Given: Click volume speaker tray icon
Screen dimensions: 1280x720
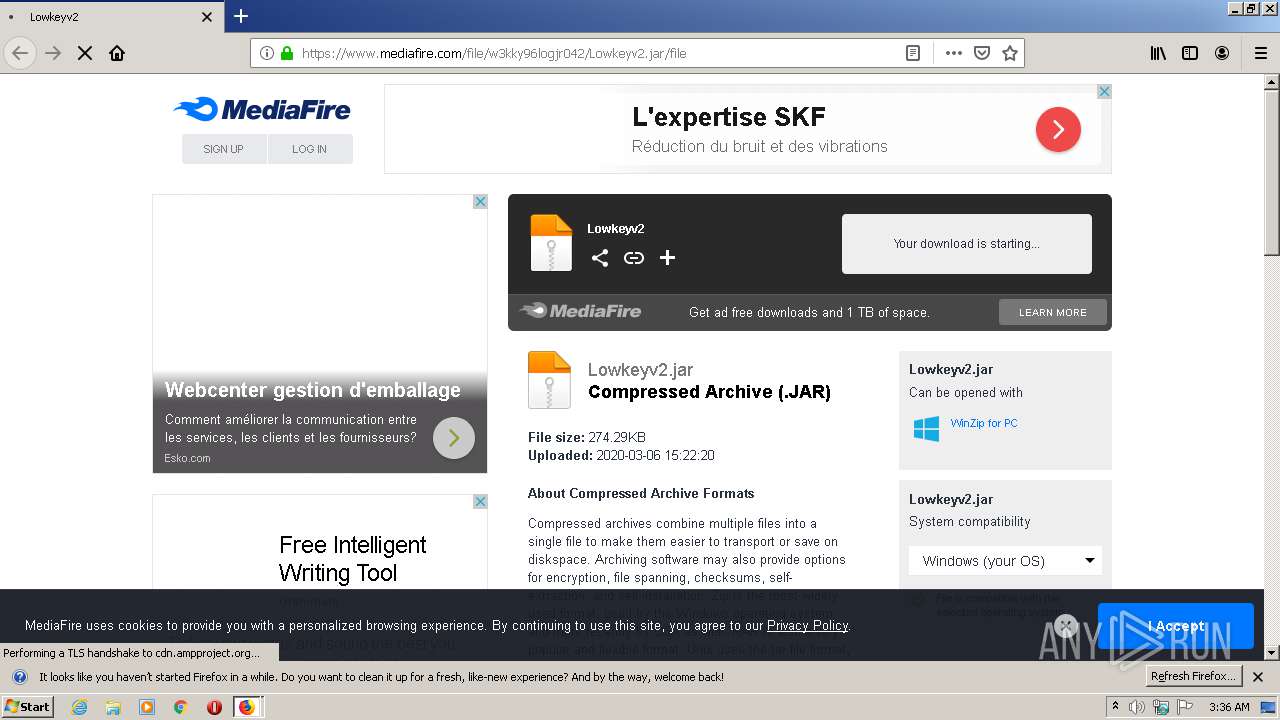Looking at the screenshot, I should click(x=1138, y=707).
